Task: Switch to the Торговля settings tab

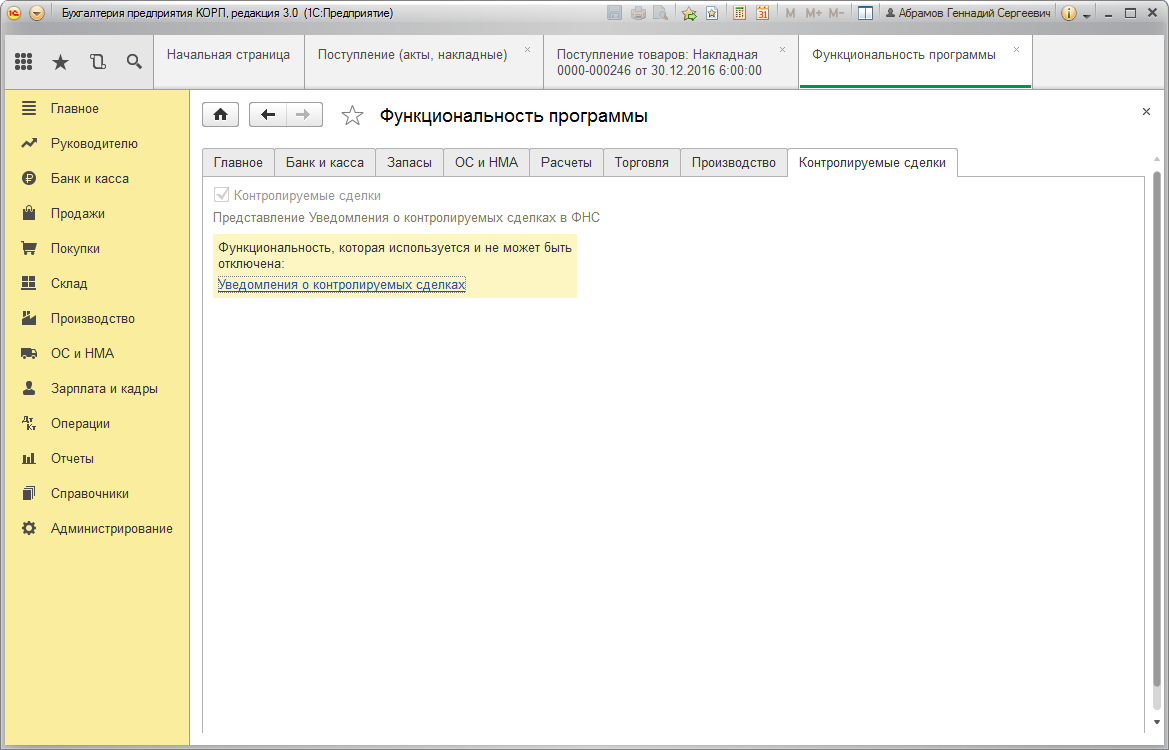Action: 641,163
